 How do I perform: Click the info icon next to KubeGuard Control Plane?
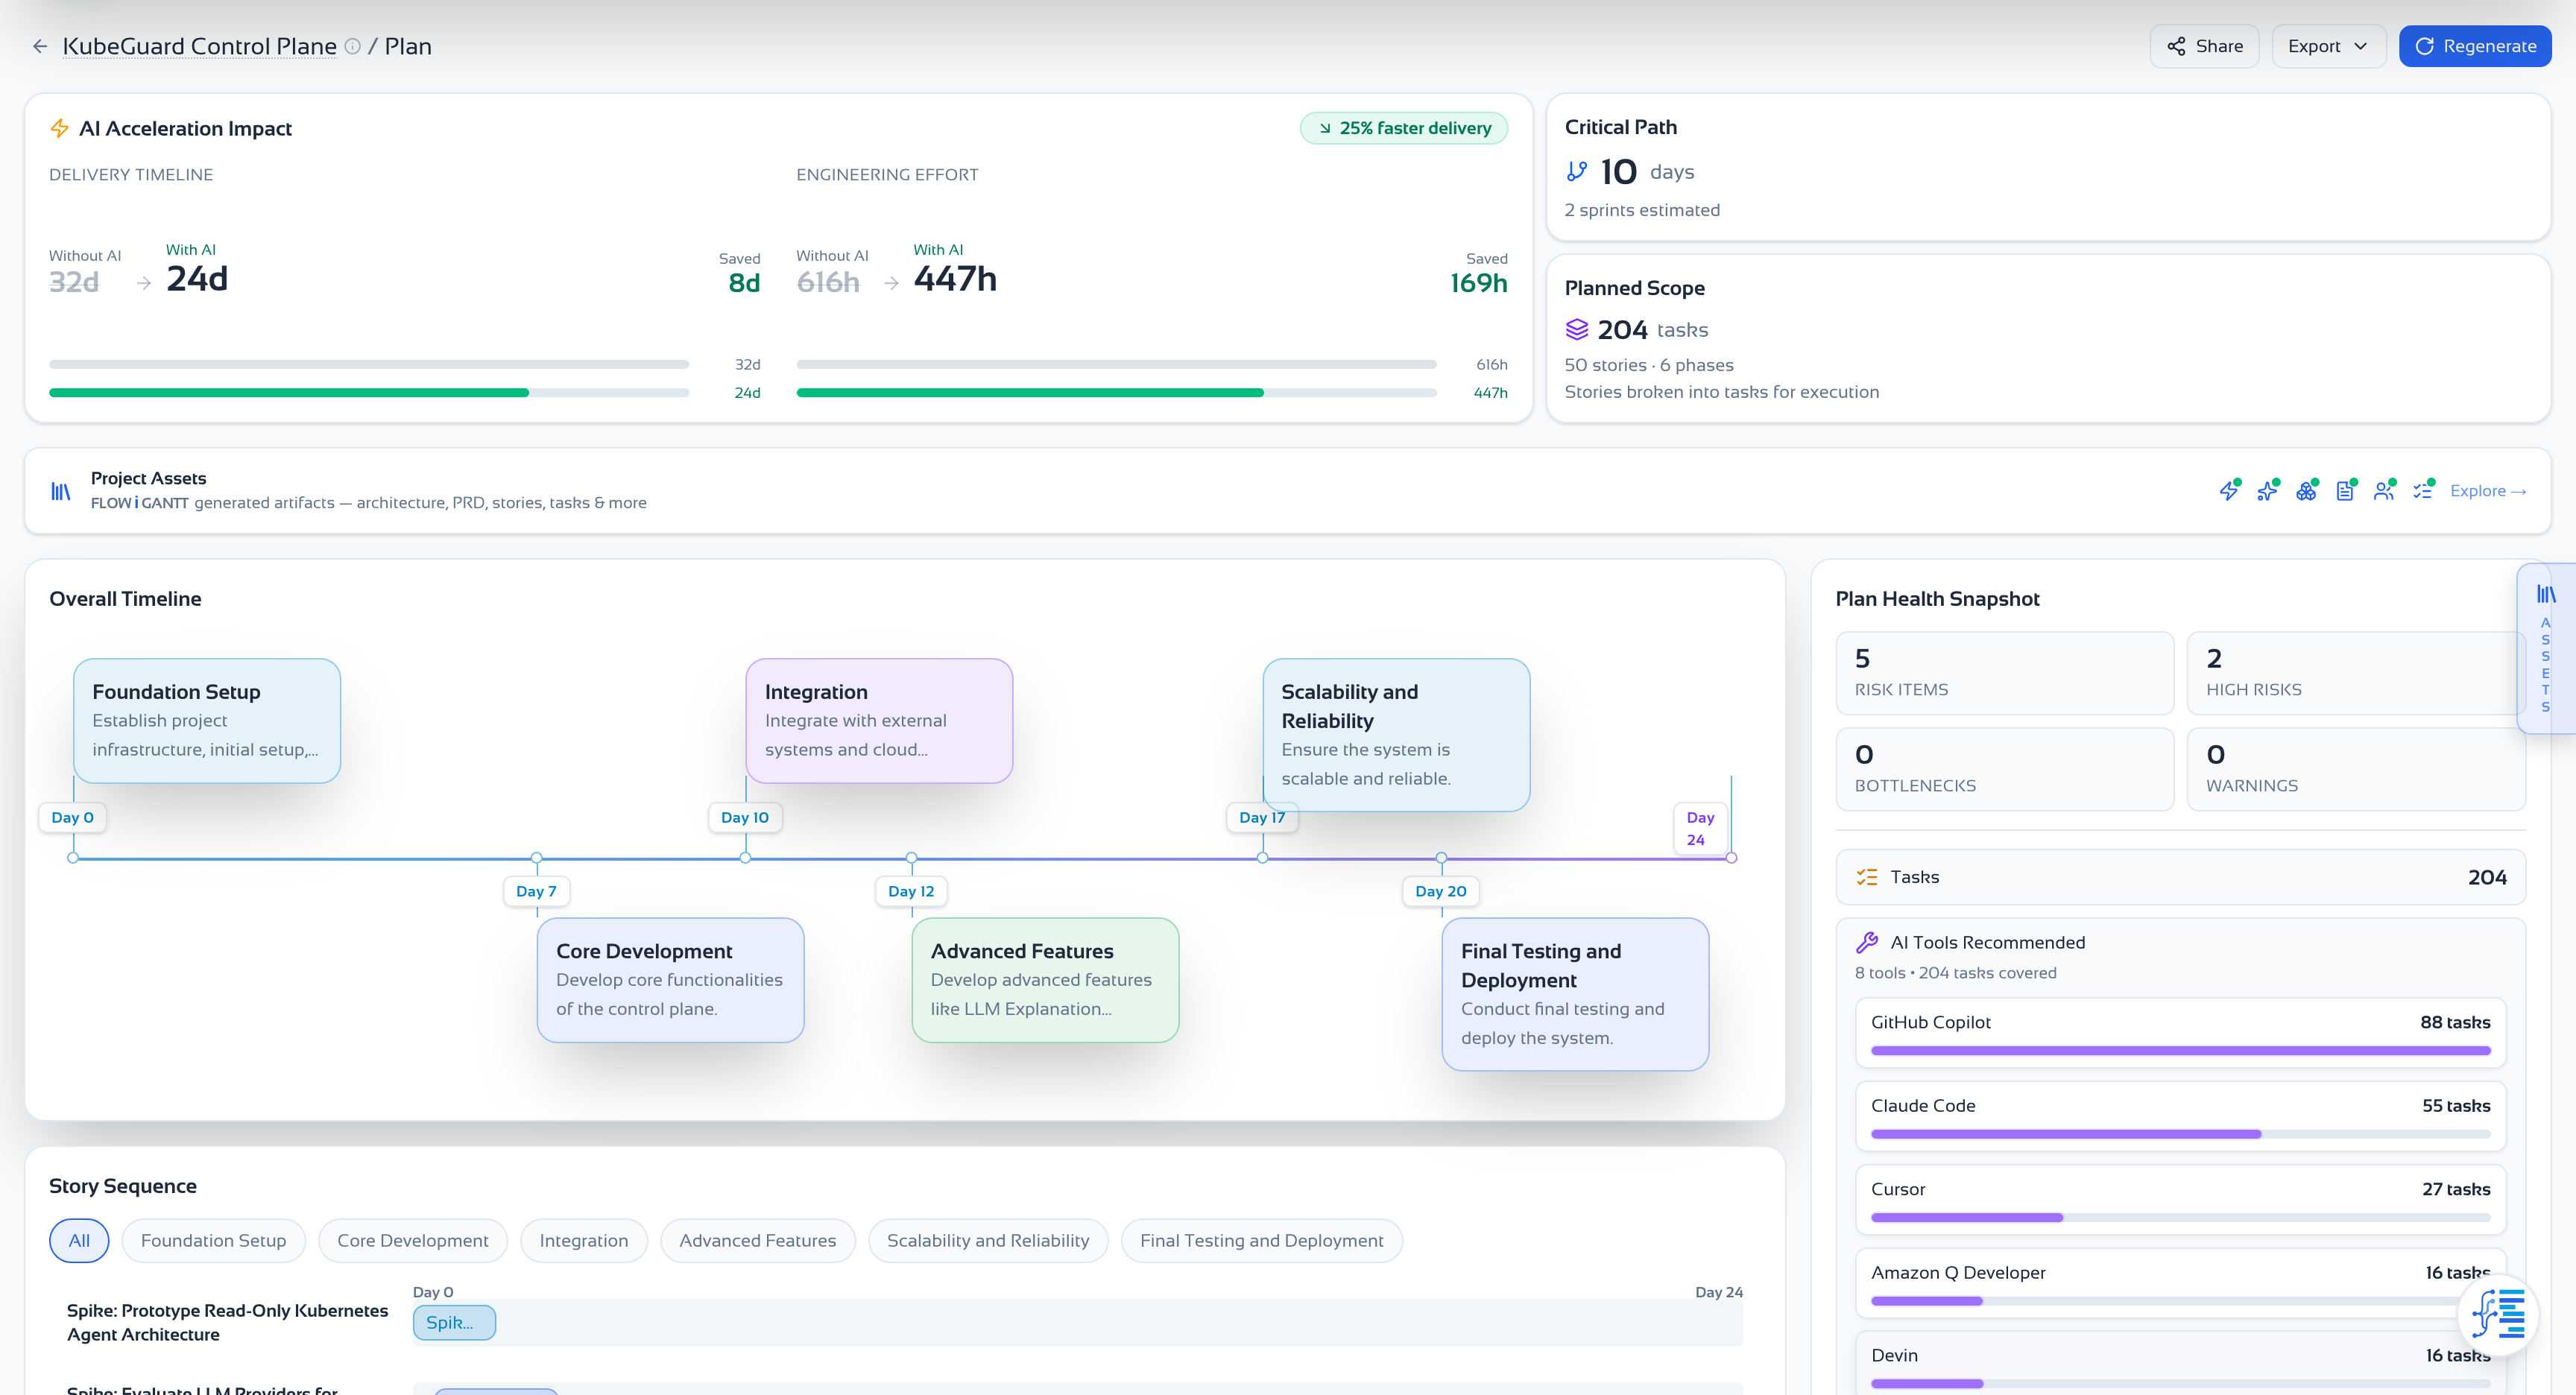coord(352,46)
